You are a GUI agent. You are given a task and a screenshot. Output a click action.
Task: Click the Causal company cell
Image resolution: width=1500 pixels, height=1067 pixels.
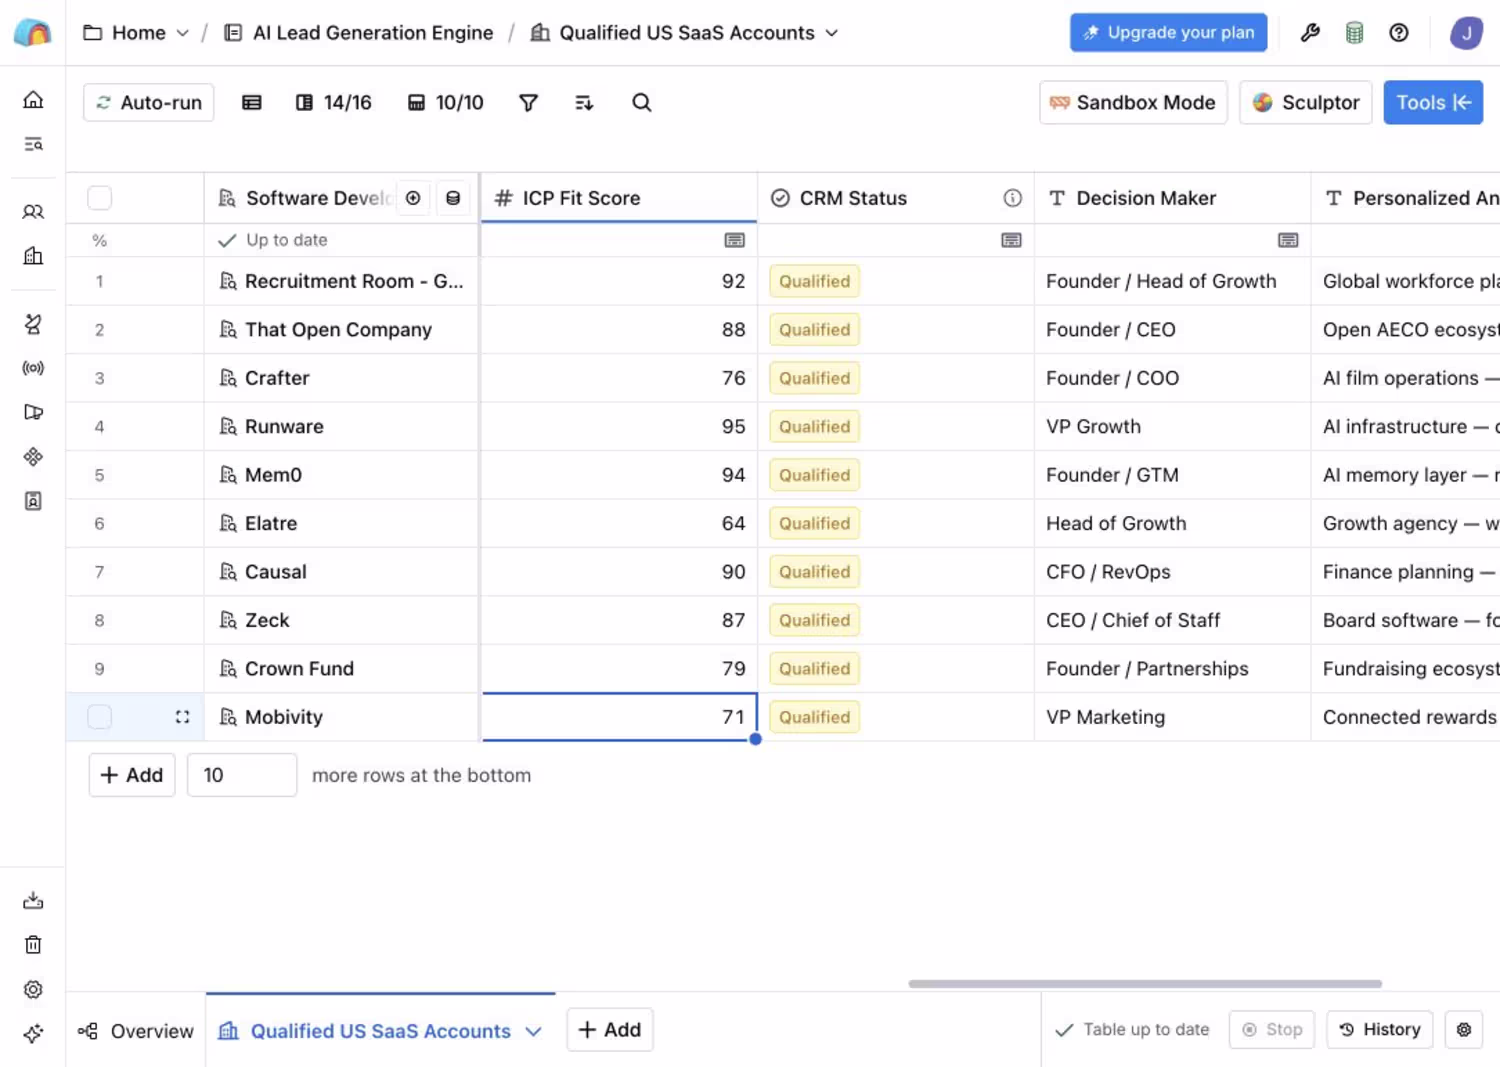pos(342,572)
